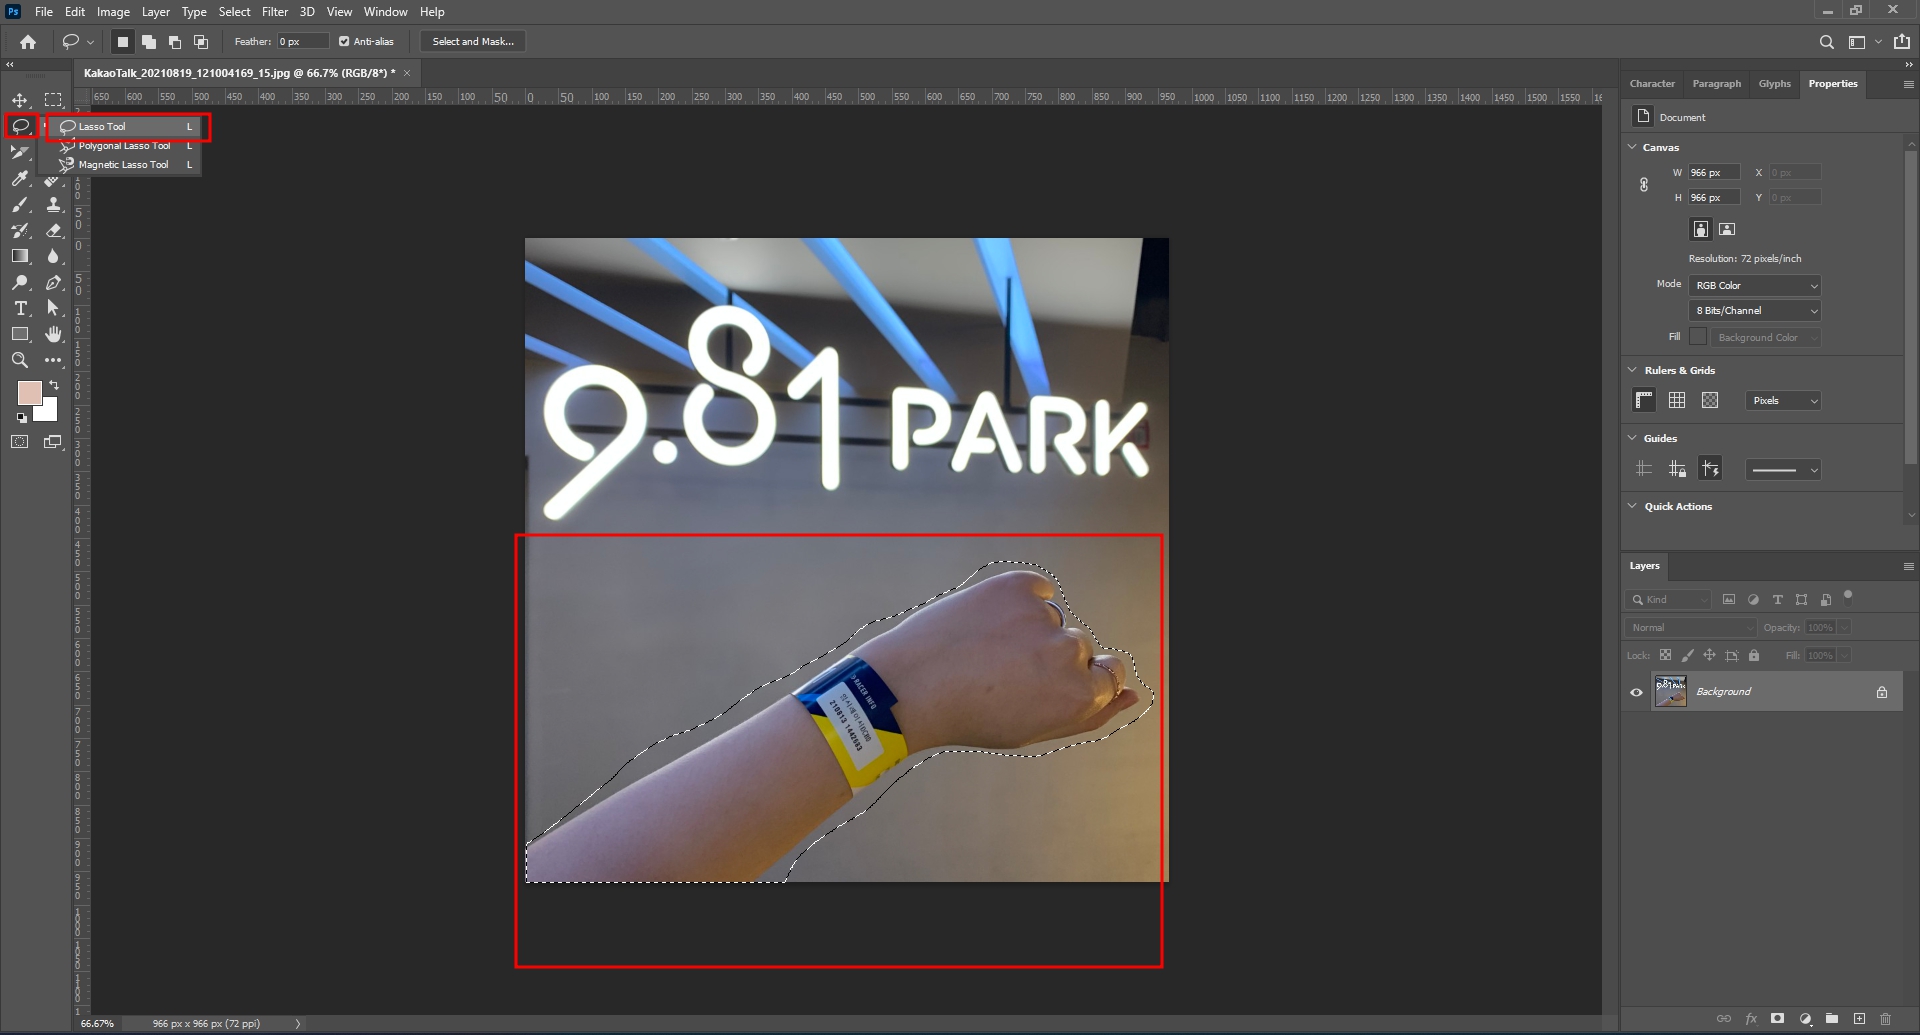This screenshot has height=1035, width=1920.
Task: Select the Pen tool
Action: (x=53, y=282)
